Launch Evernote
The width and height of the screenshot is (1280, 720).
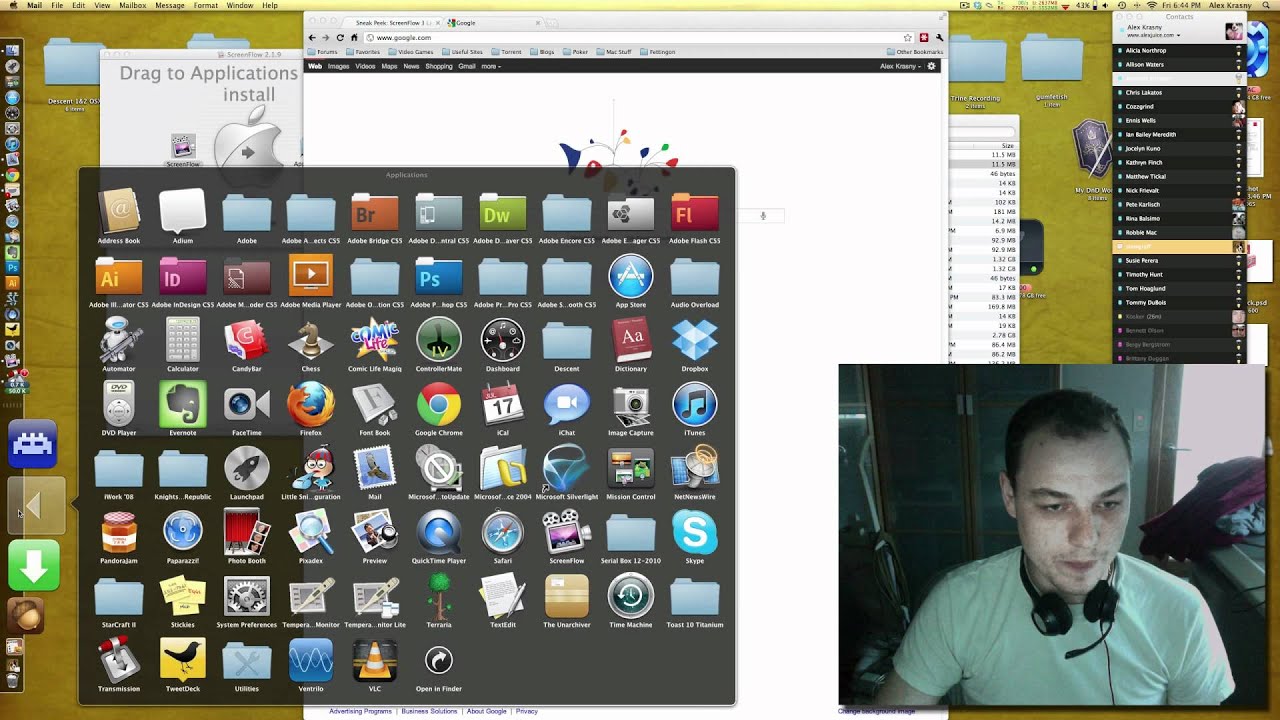point(183,405)
